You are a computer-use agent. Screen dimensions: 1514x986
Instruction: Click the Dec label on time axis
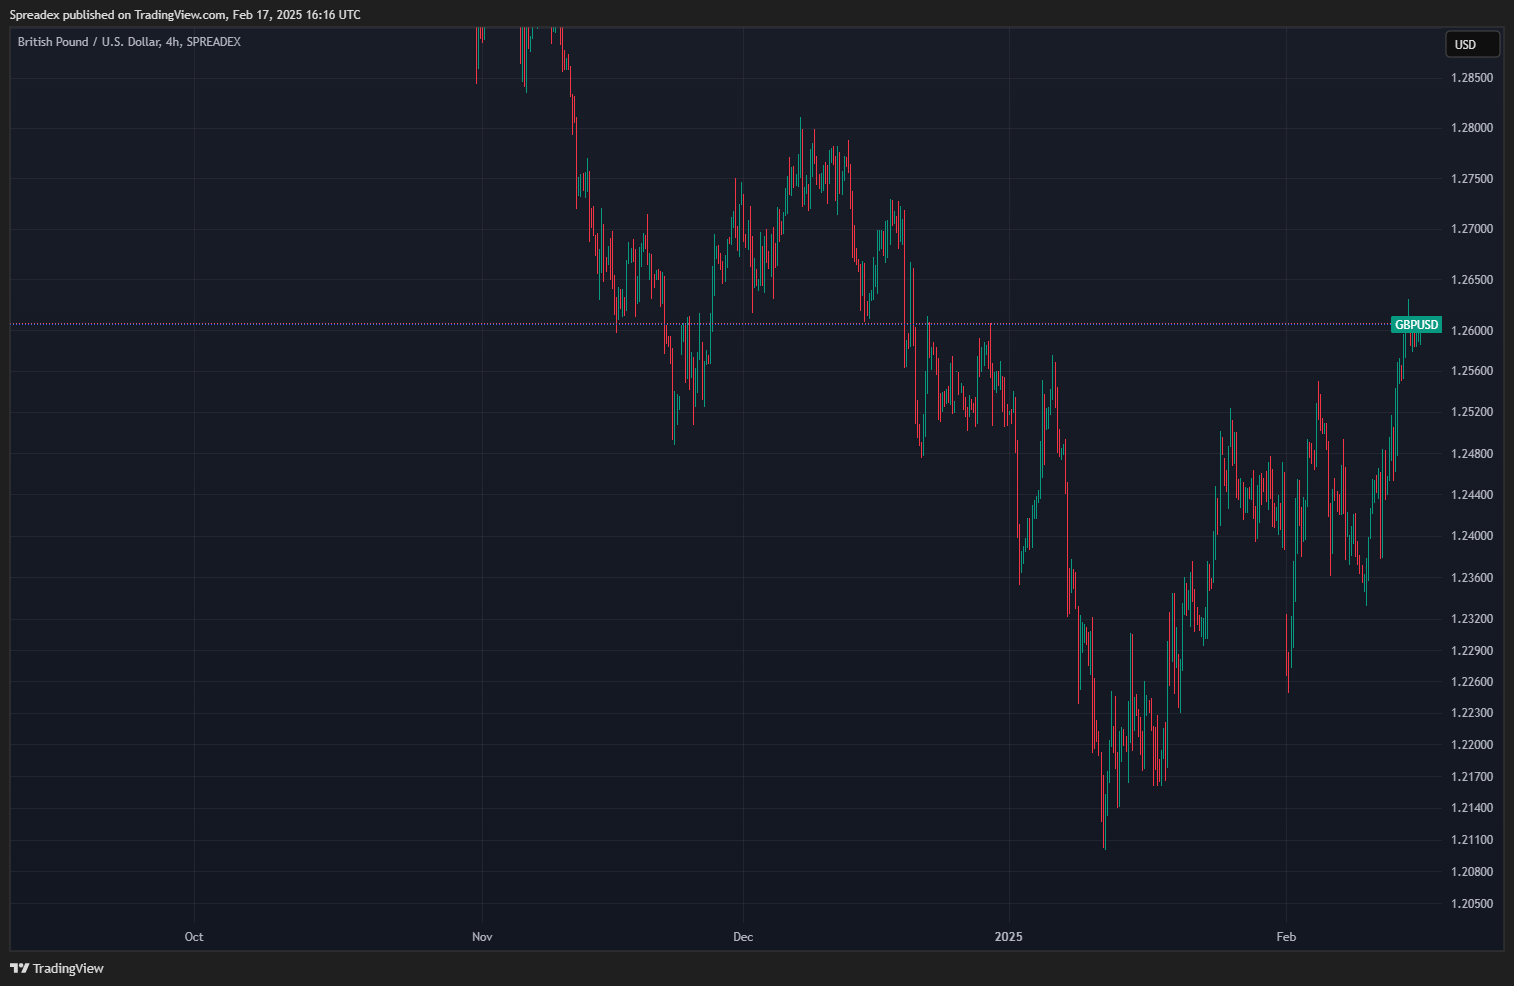[x=743, y=937]
